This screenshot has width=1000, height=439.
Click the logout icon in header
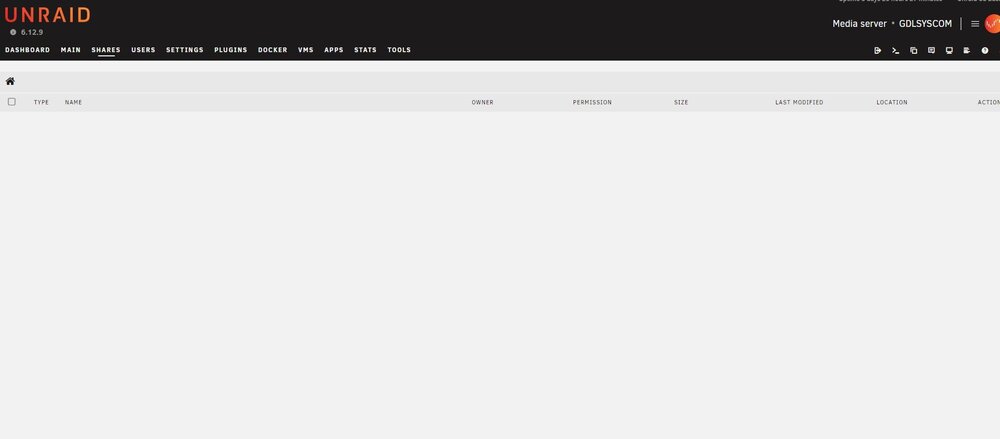(878, 50)
